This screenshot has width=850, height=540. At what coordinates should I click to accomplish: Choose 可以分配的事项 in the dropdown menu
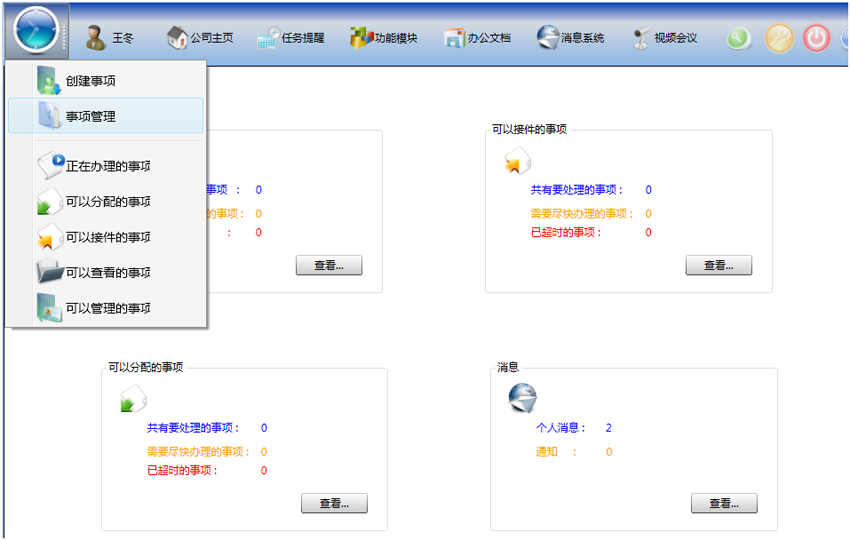tap(106, 202)
